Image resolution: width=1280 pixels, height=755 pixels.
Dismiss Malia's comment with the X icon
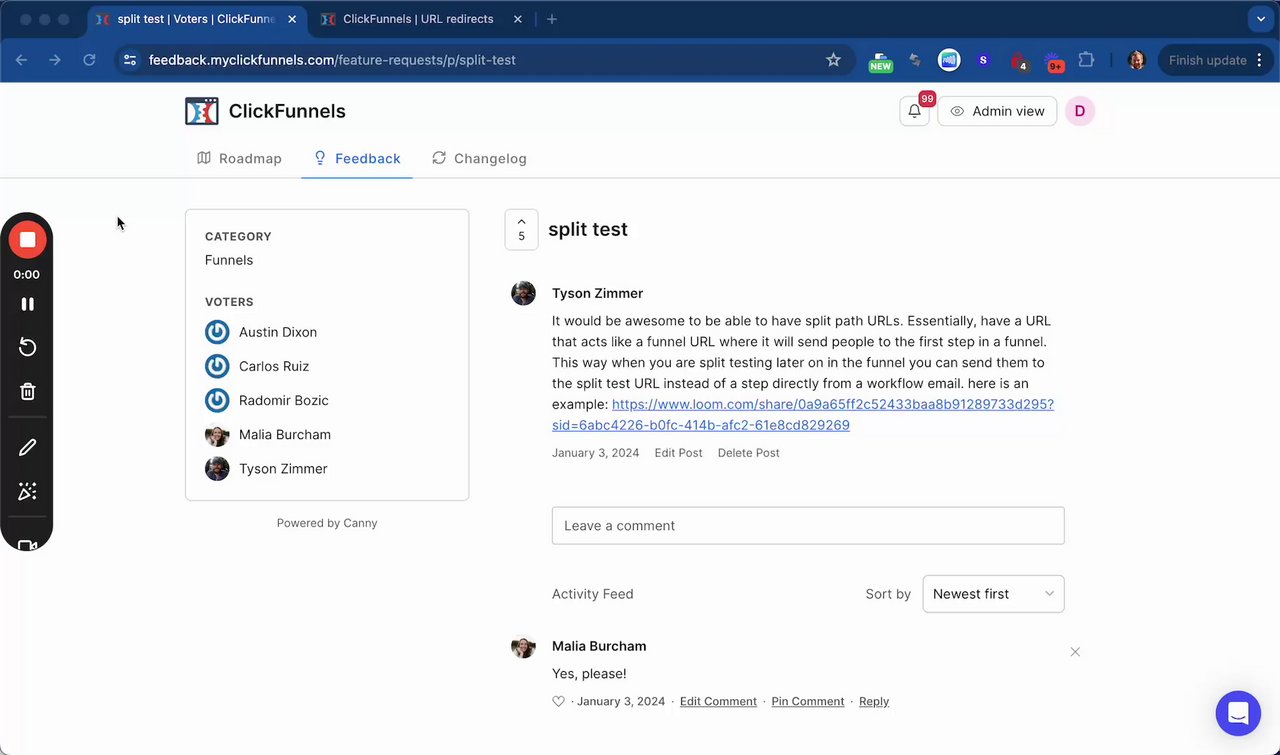pyautogui.click(x=1075, y=652)
